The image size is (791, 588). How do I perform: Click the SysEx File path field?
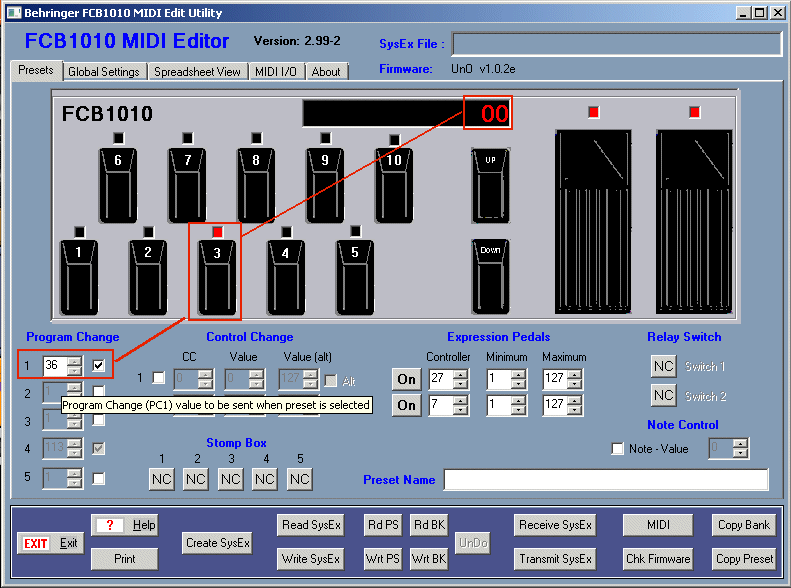coord(617,44)
